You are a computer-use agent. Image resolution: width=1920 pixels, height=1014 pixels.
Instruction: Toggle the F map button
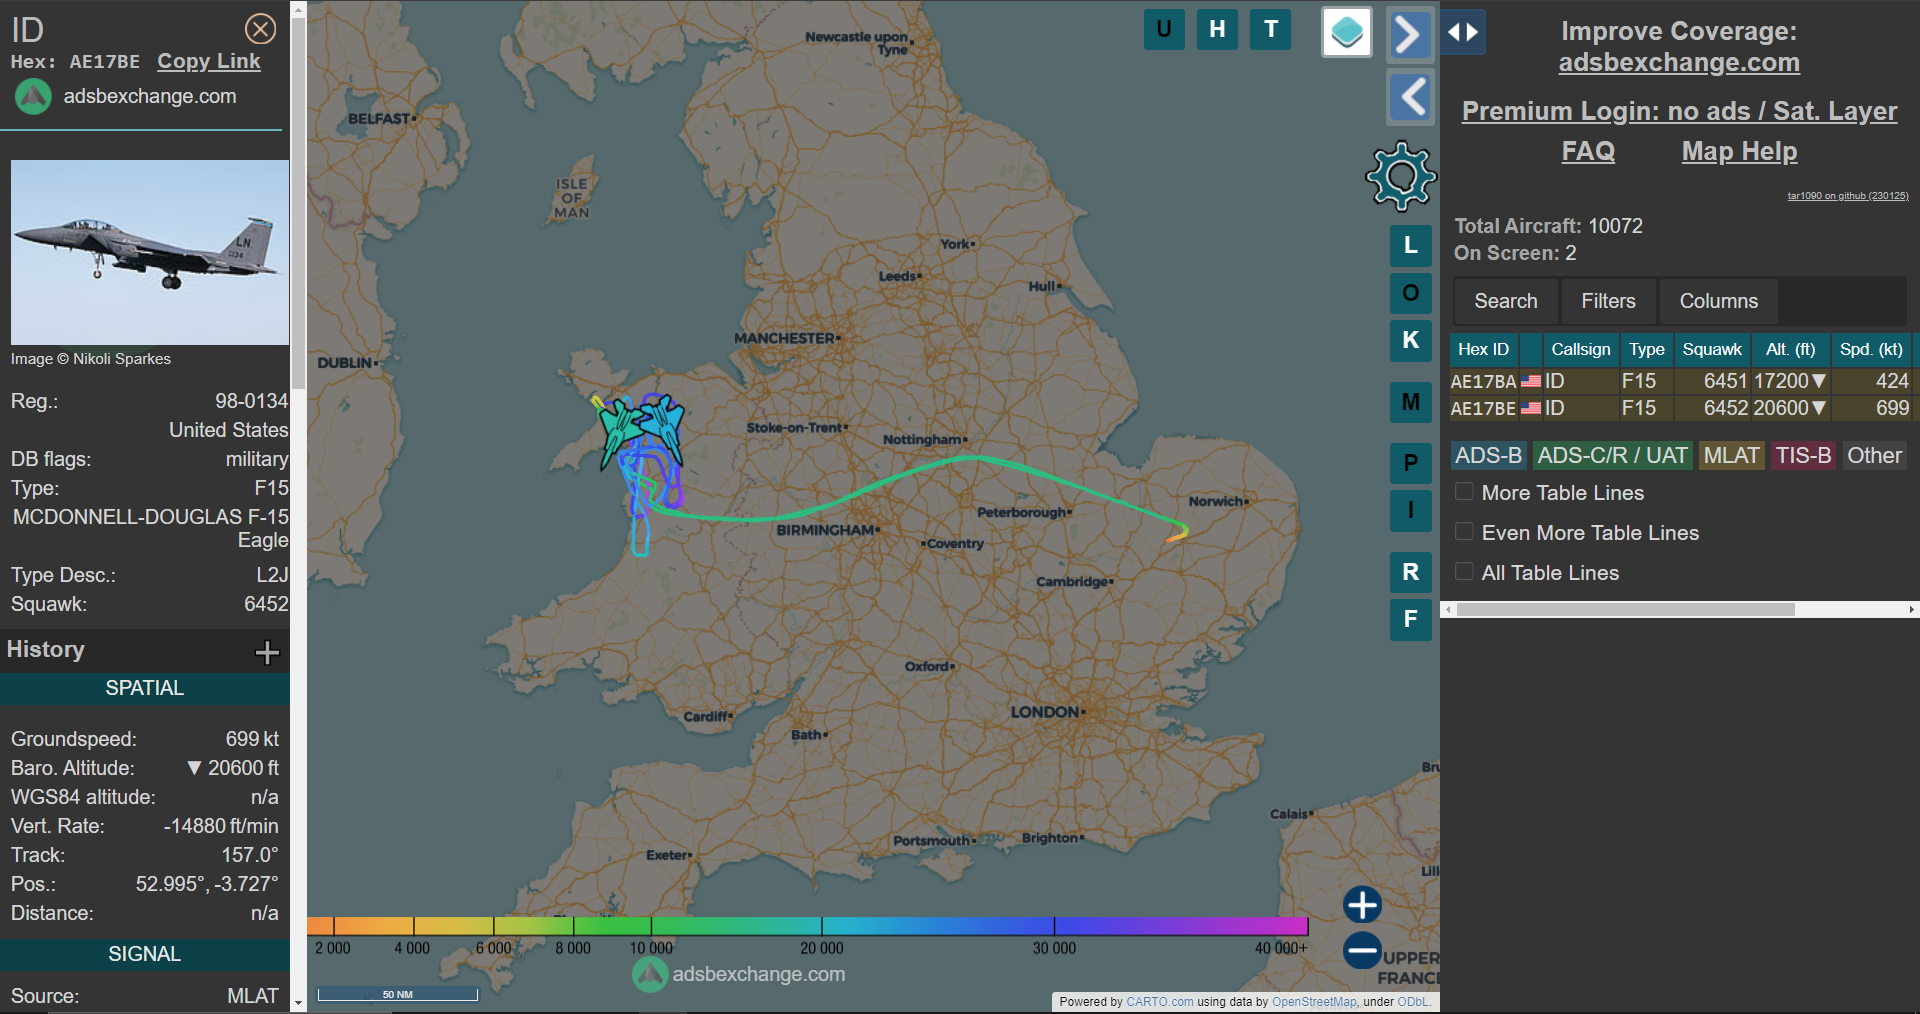coord(1411,619)
